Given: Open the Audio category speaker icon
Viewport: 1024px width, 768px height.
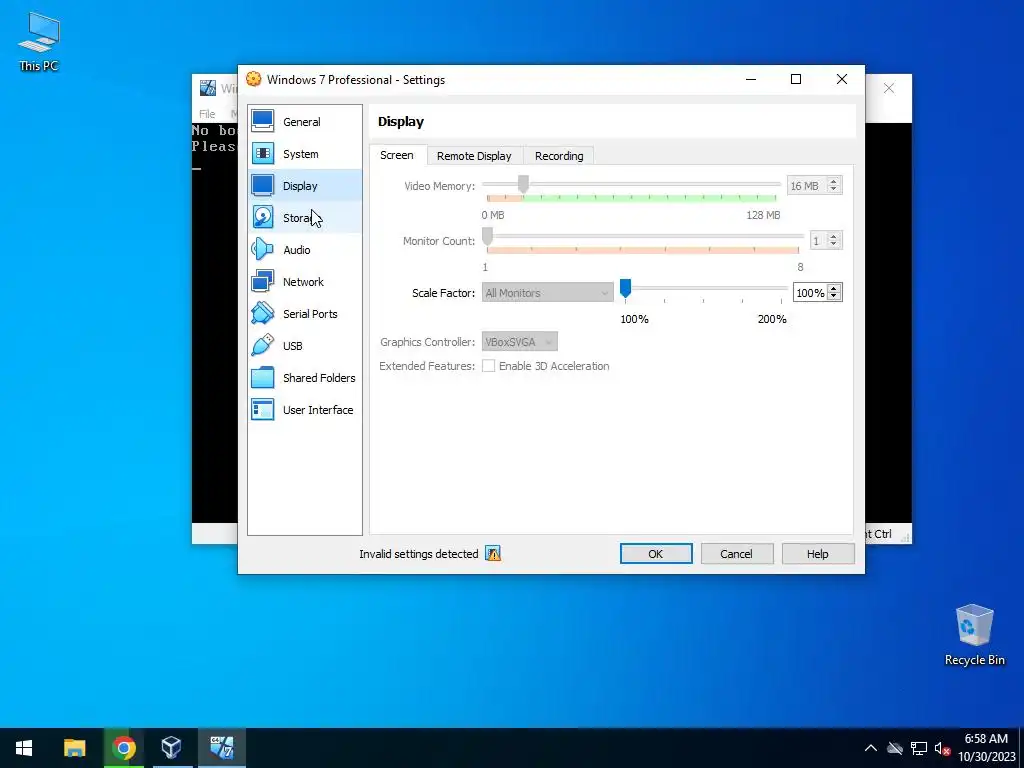Looking at the screenshot, I should pyautogui.click(x=263, y=249).
